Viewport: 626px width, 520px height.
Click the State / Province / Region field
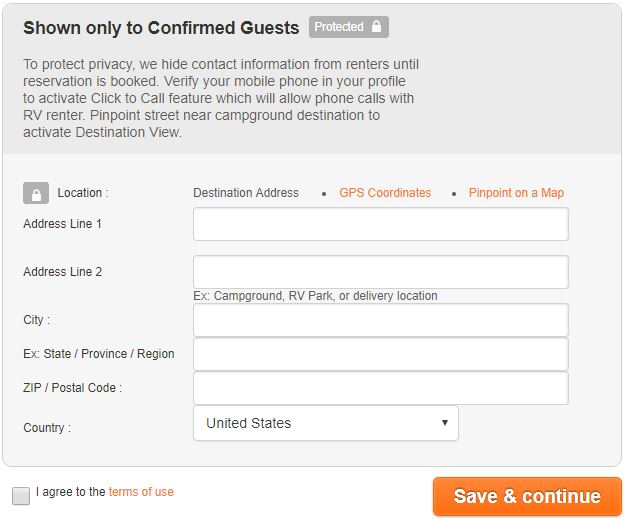pyautogui.click(x=381, y=354)
